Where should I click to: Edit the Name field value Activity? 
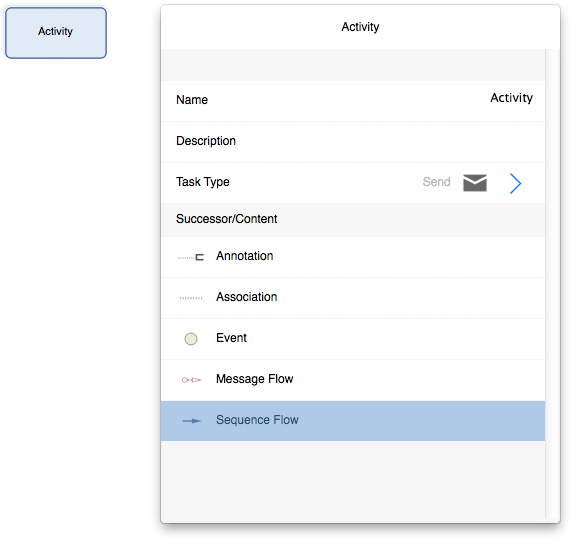tap(511, 98)
